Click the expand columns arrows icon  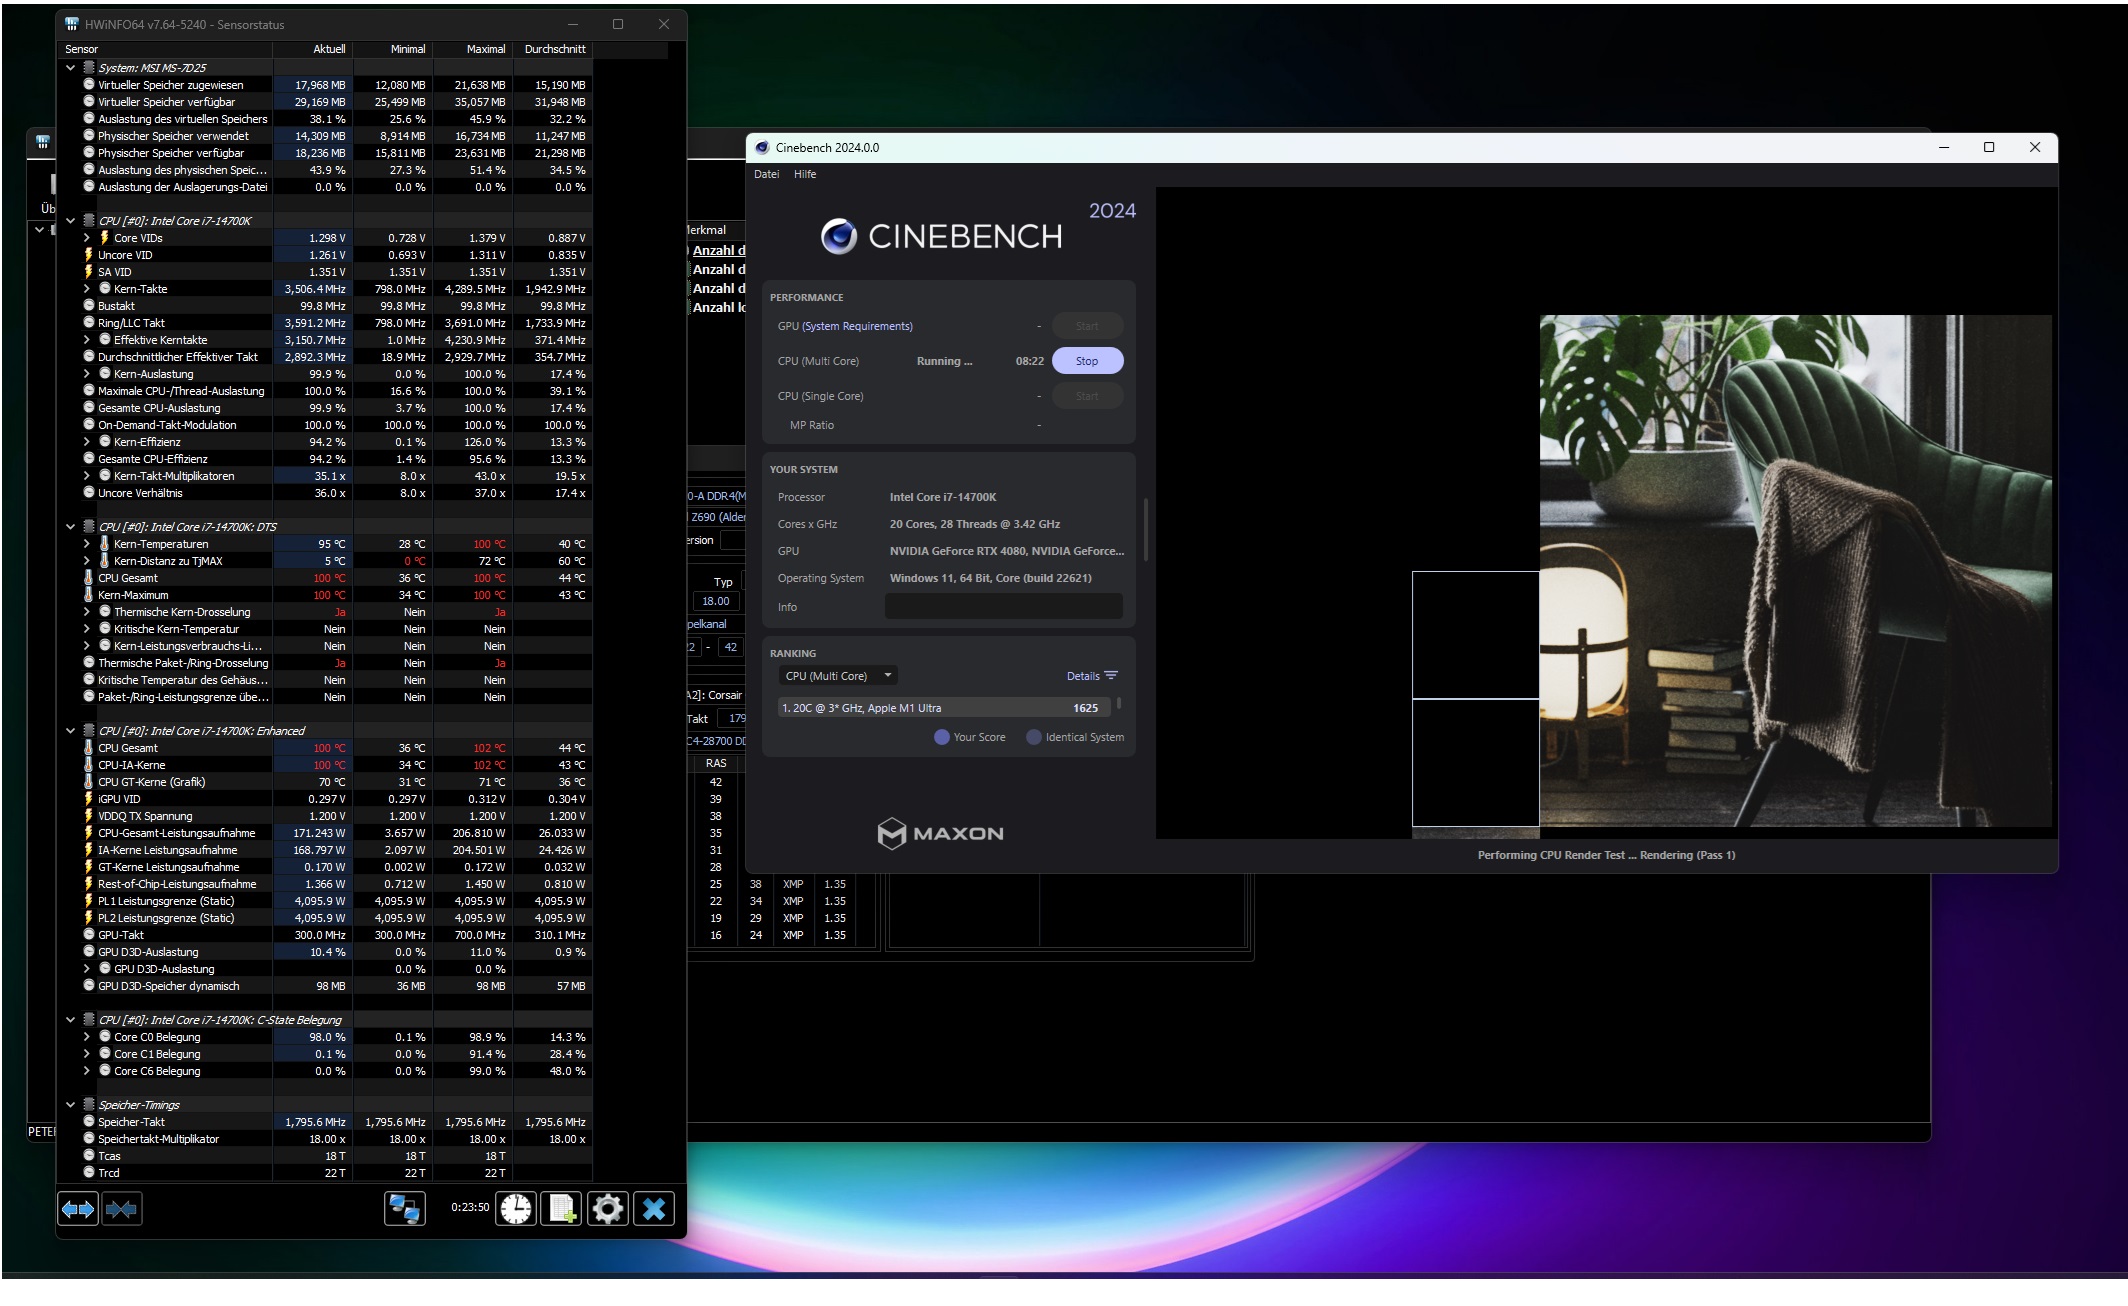[x=78, y=1209]
